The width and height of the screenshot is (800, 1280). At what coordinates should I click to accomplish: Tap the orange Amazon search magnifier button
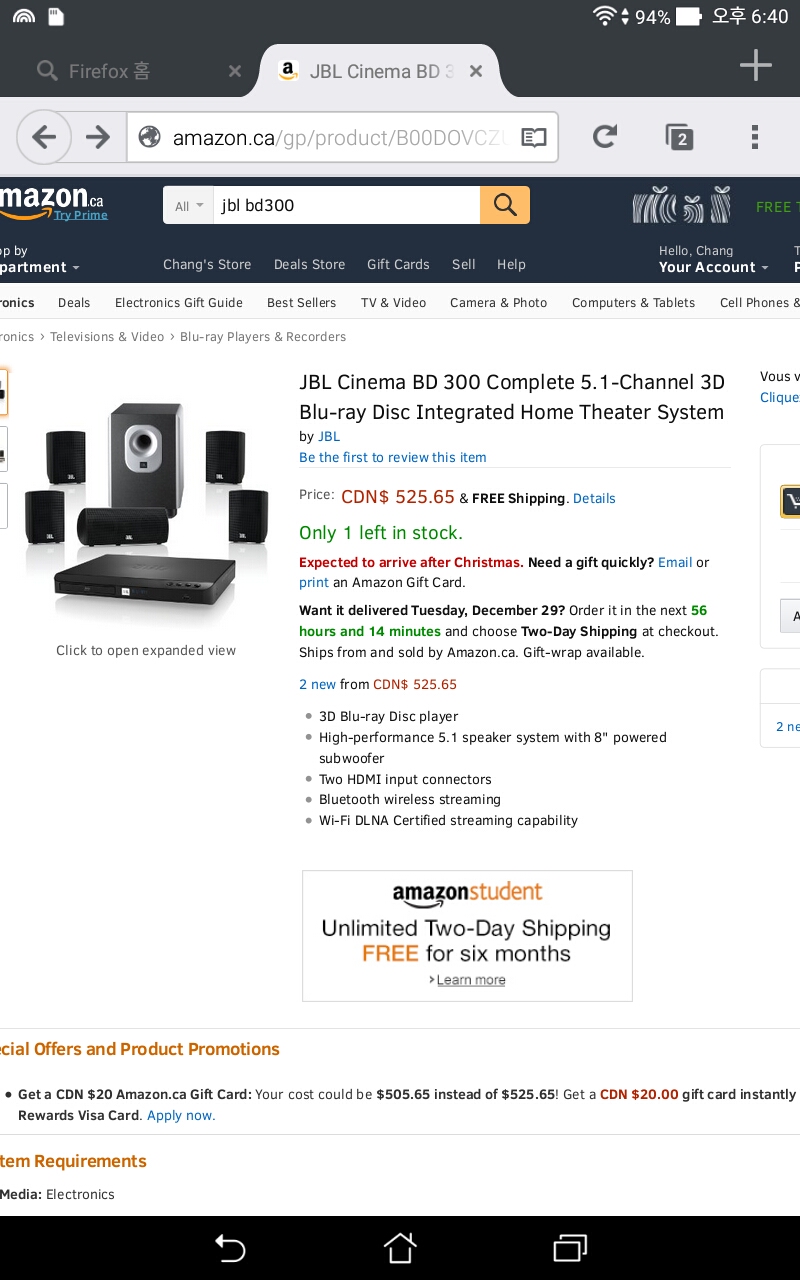point(505,205)
